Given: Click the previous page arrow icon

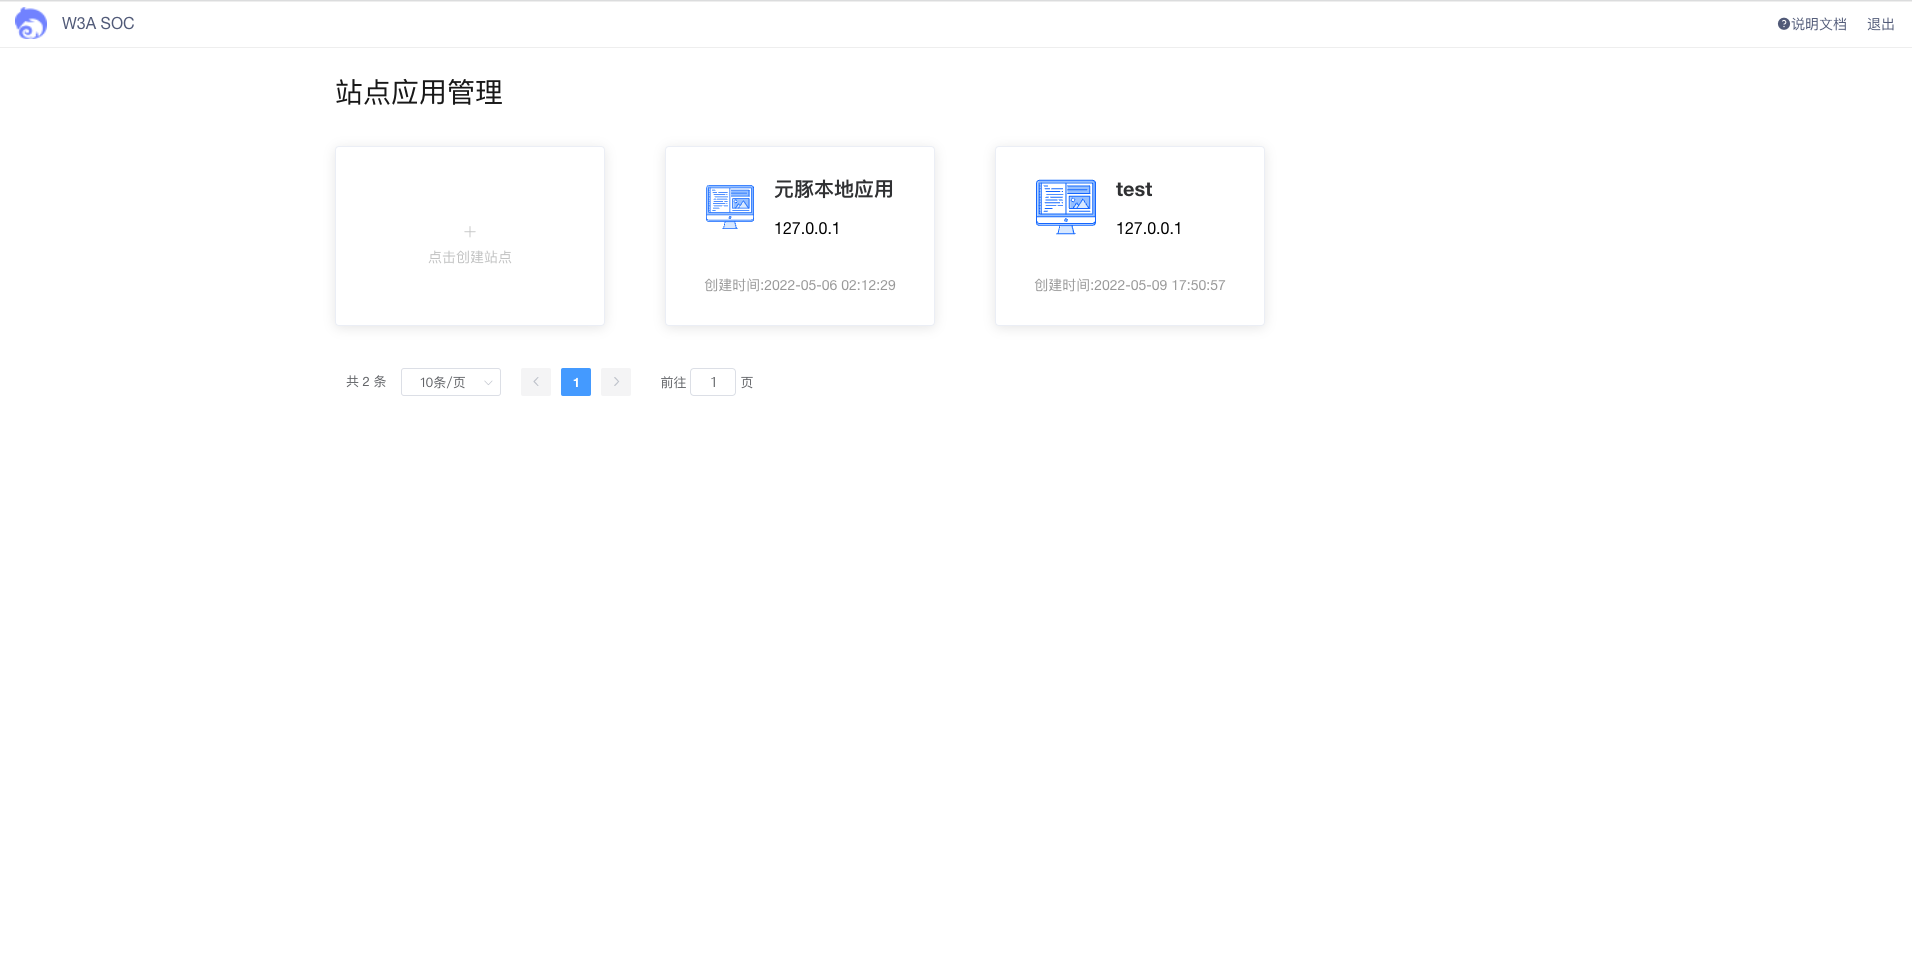Looking at the screenshot, I should tap(536, 381).
